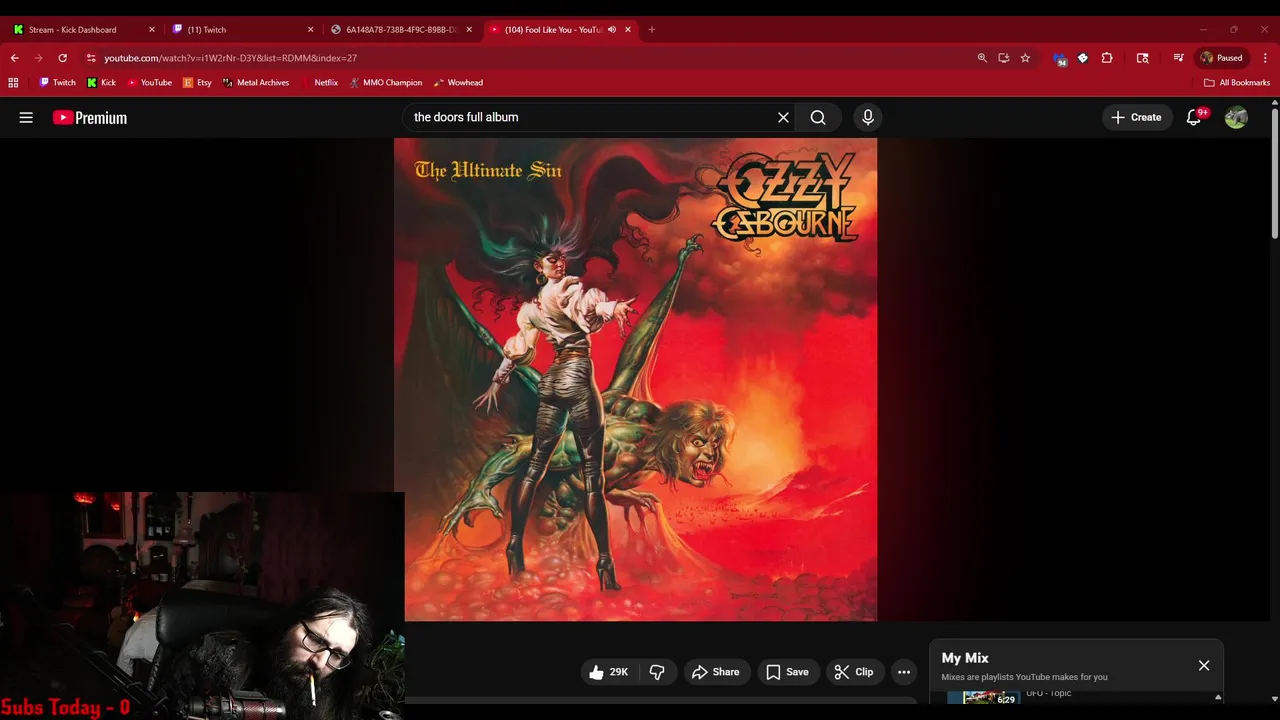
Task: View site information icon in address bar
Action: 91,58
